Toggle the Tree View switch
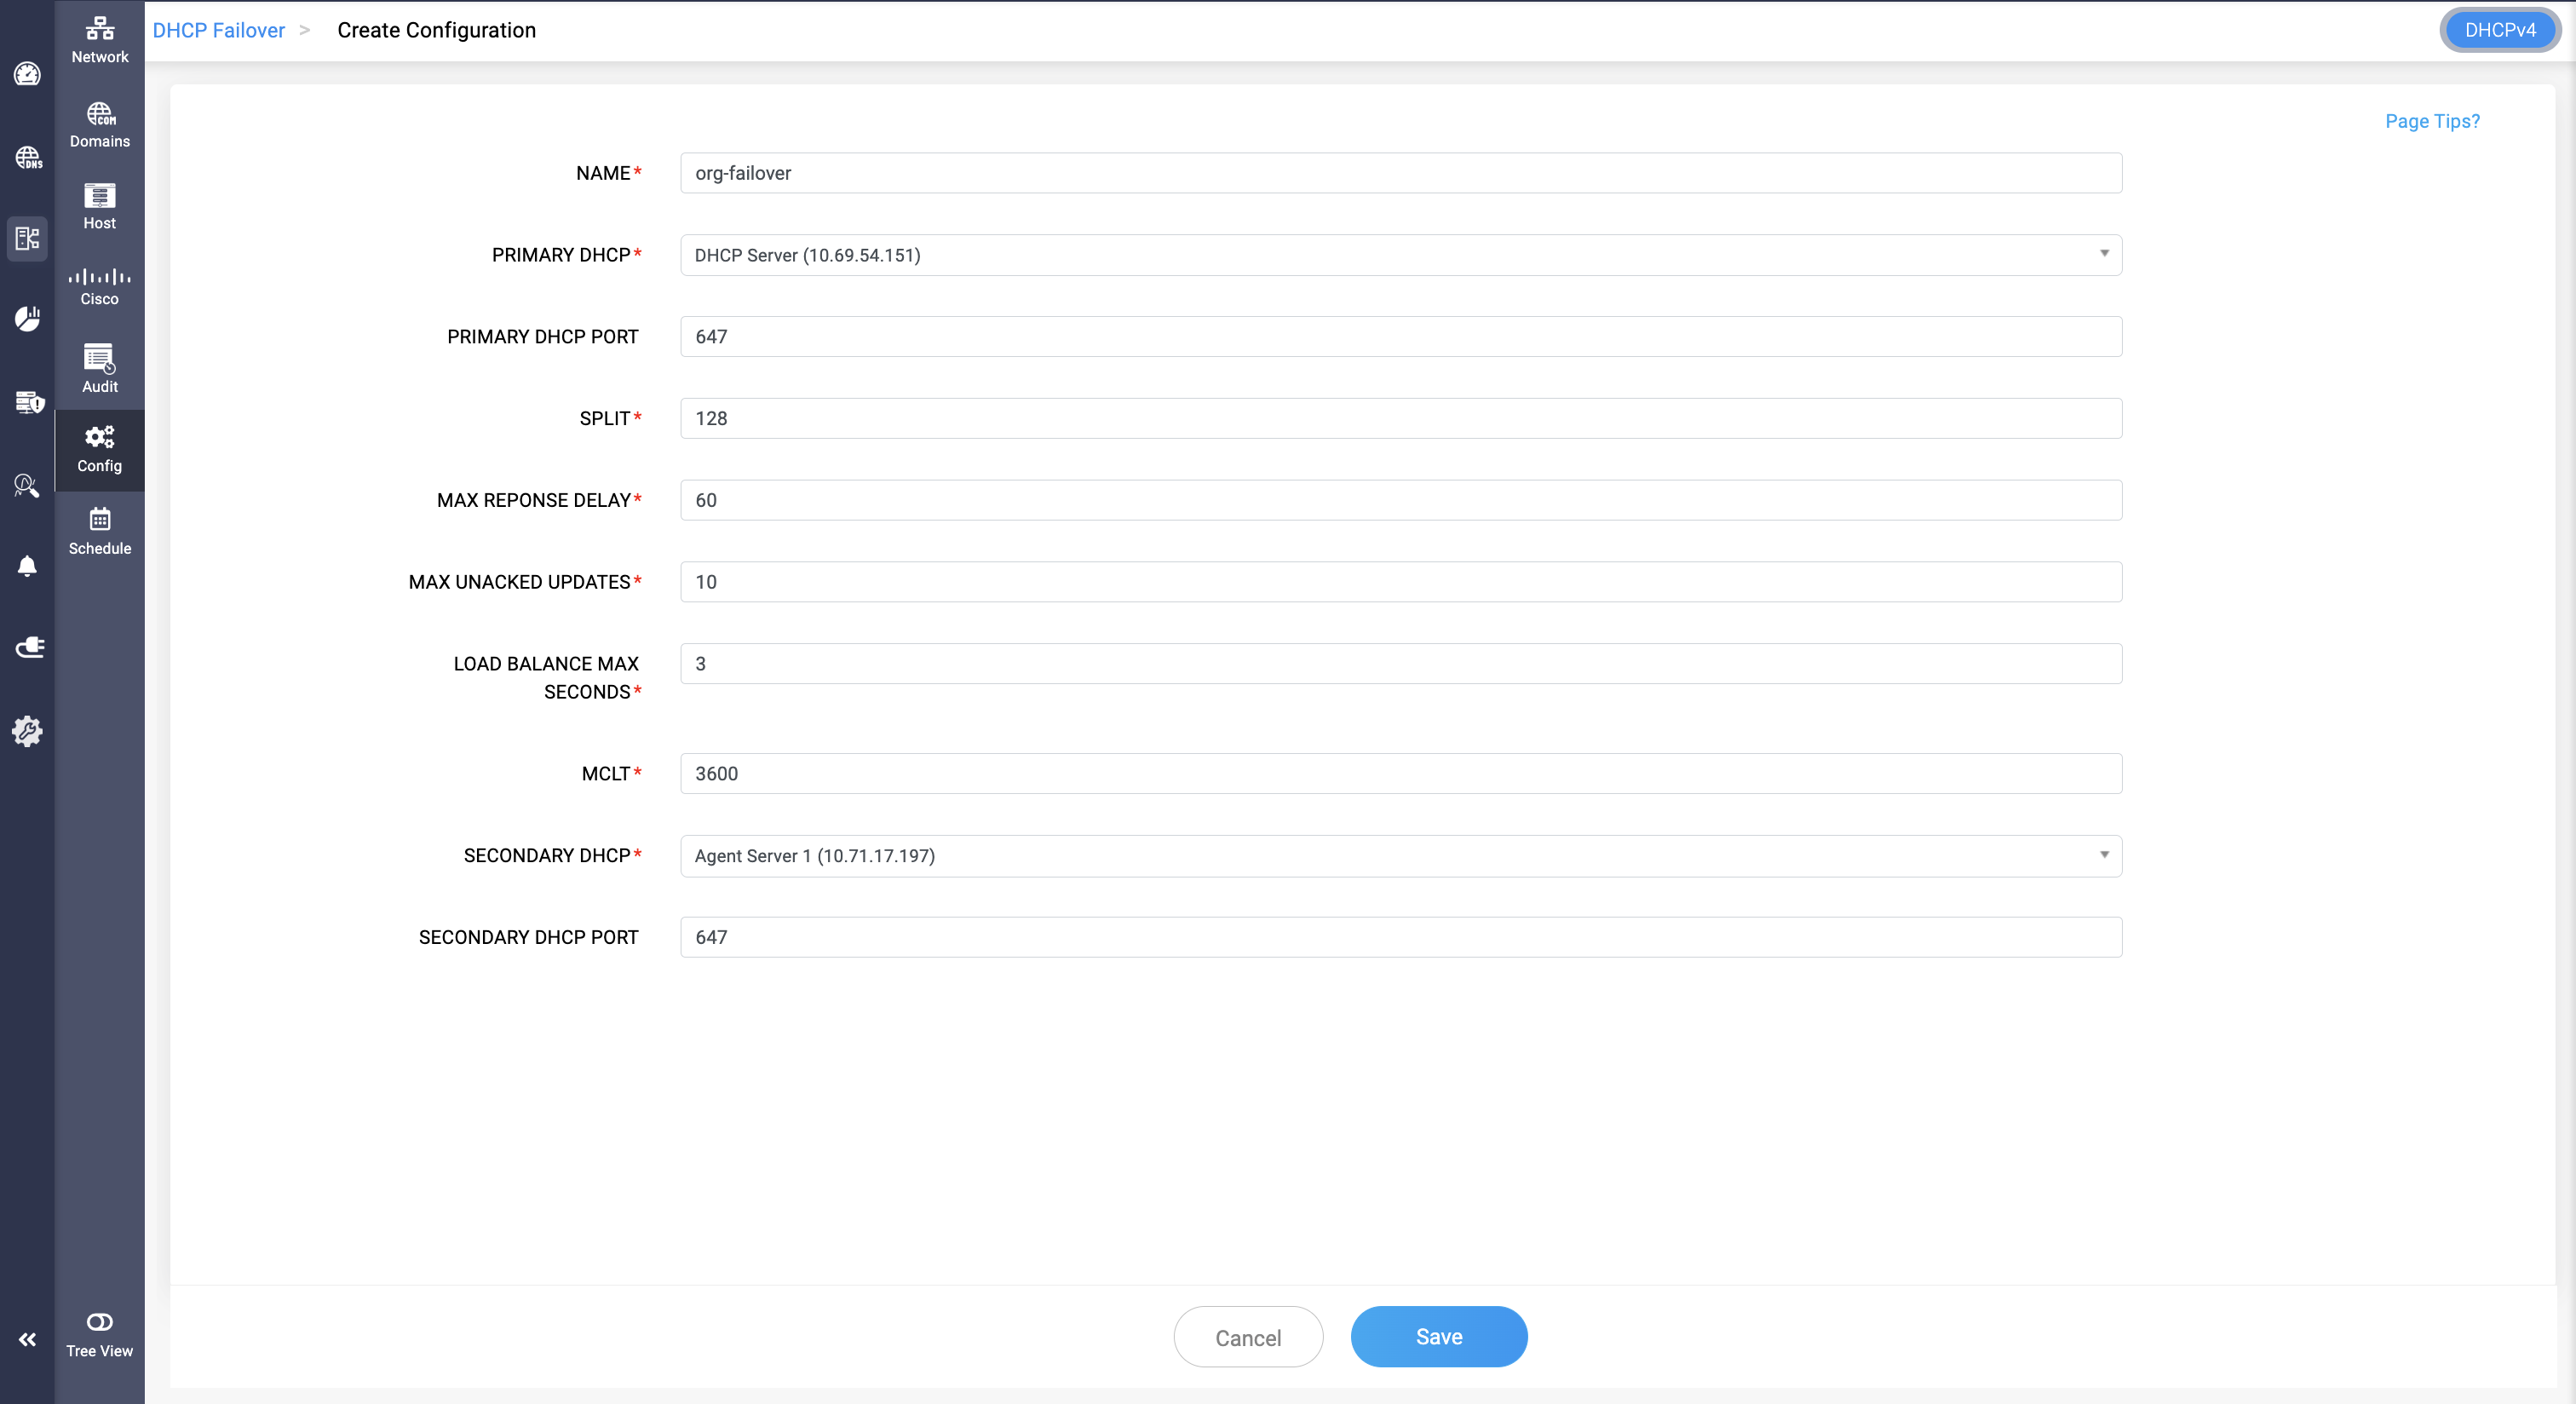 click(x=99, y=1322)
